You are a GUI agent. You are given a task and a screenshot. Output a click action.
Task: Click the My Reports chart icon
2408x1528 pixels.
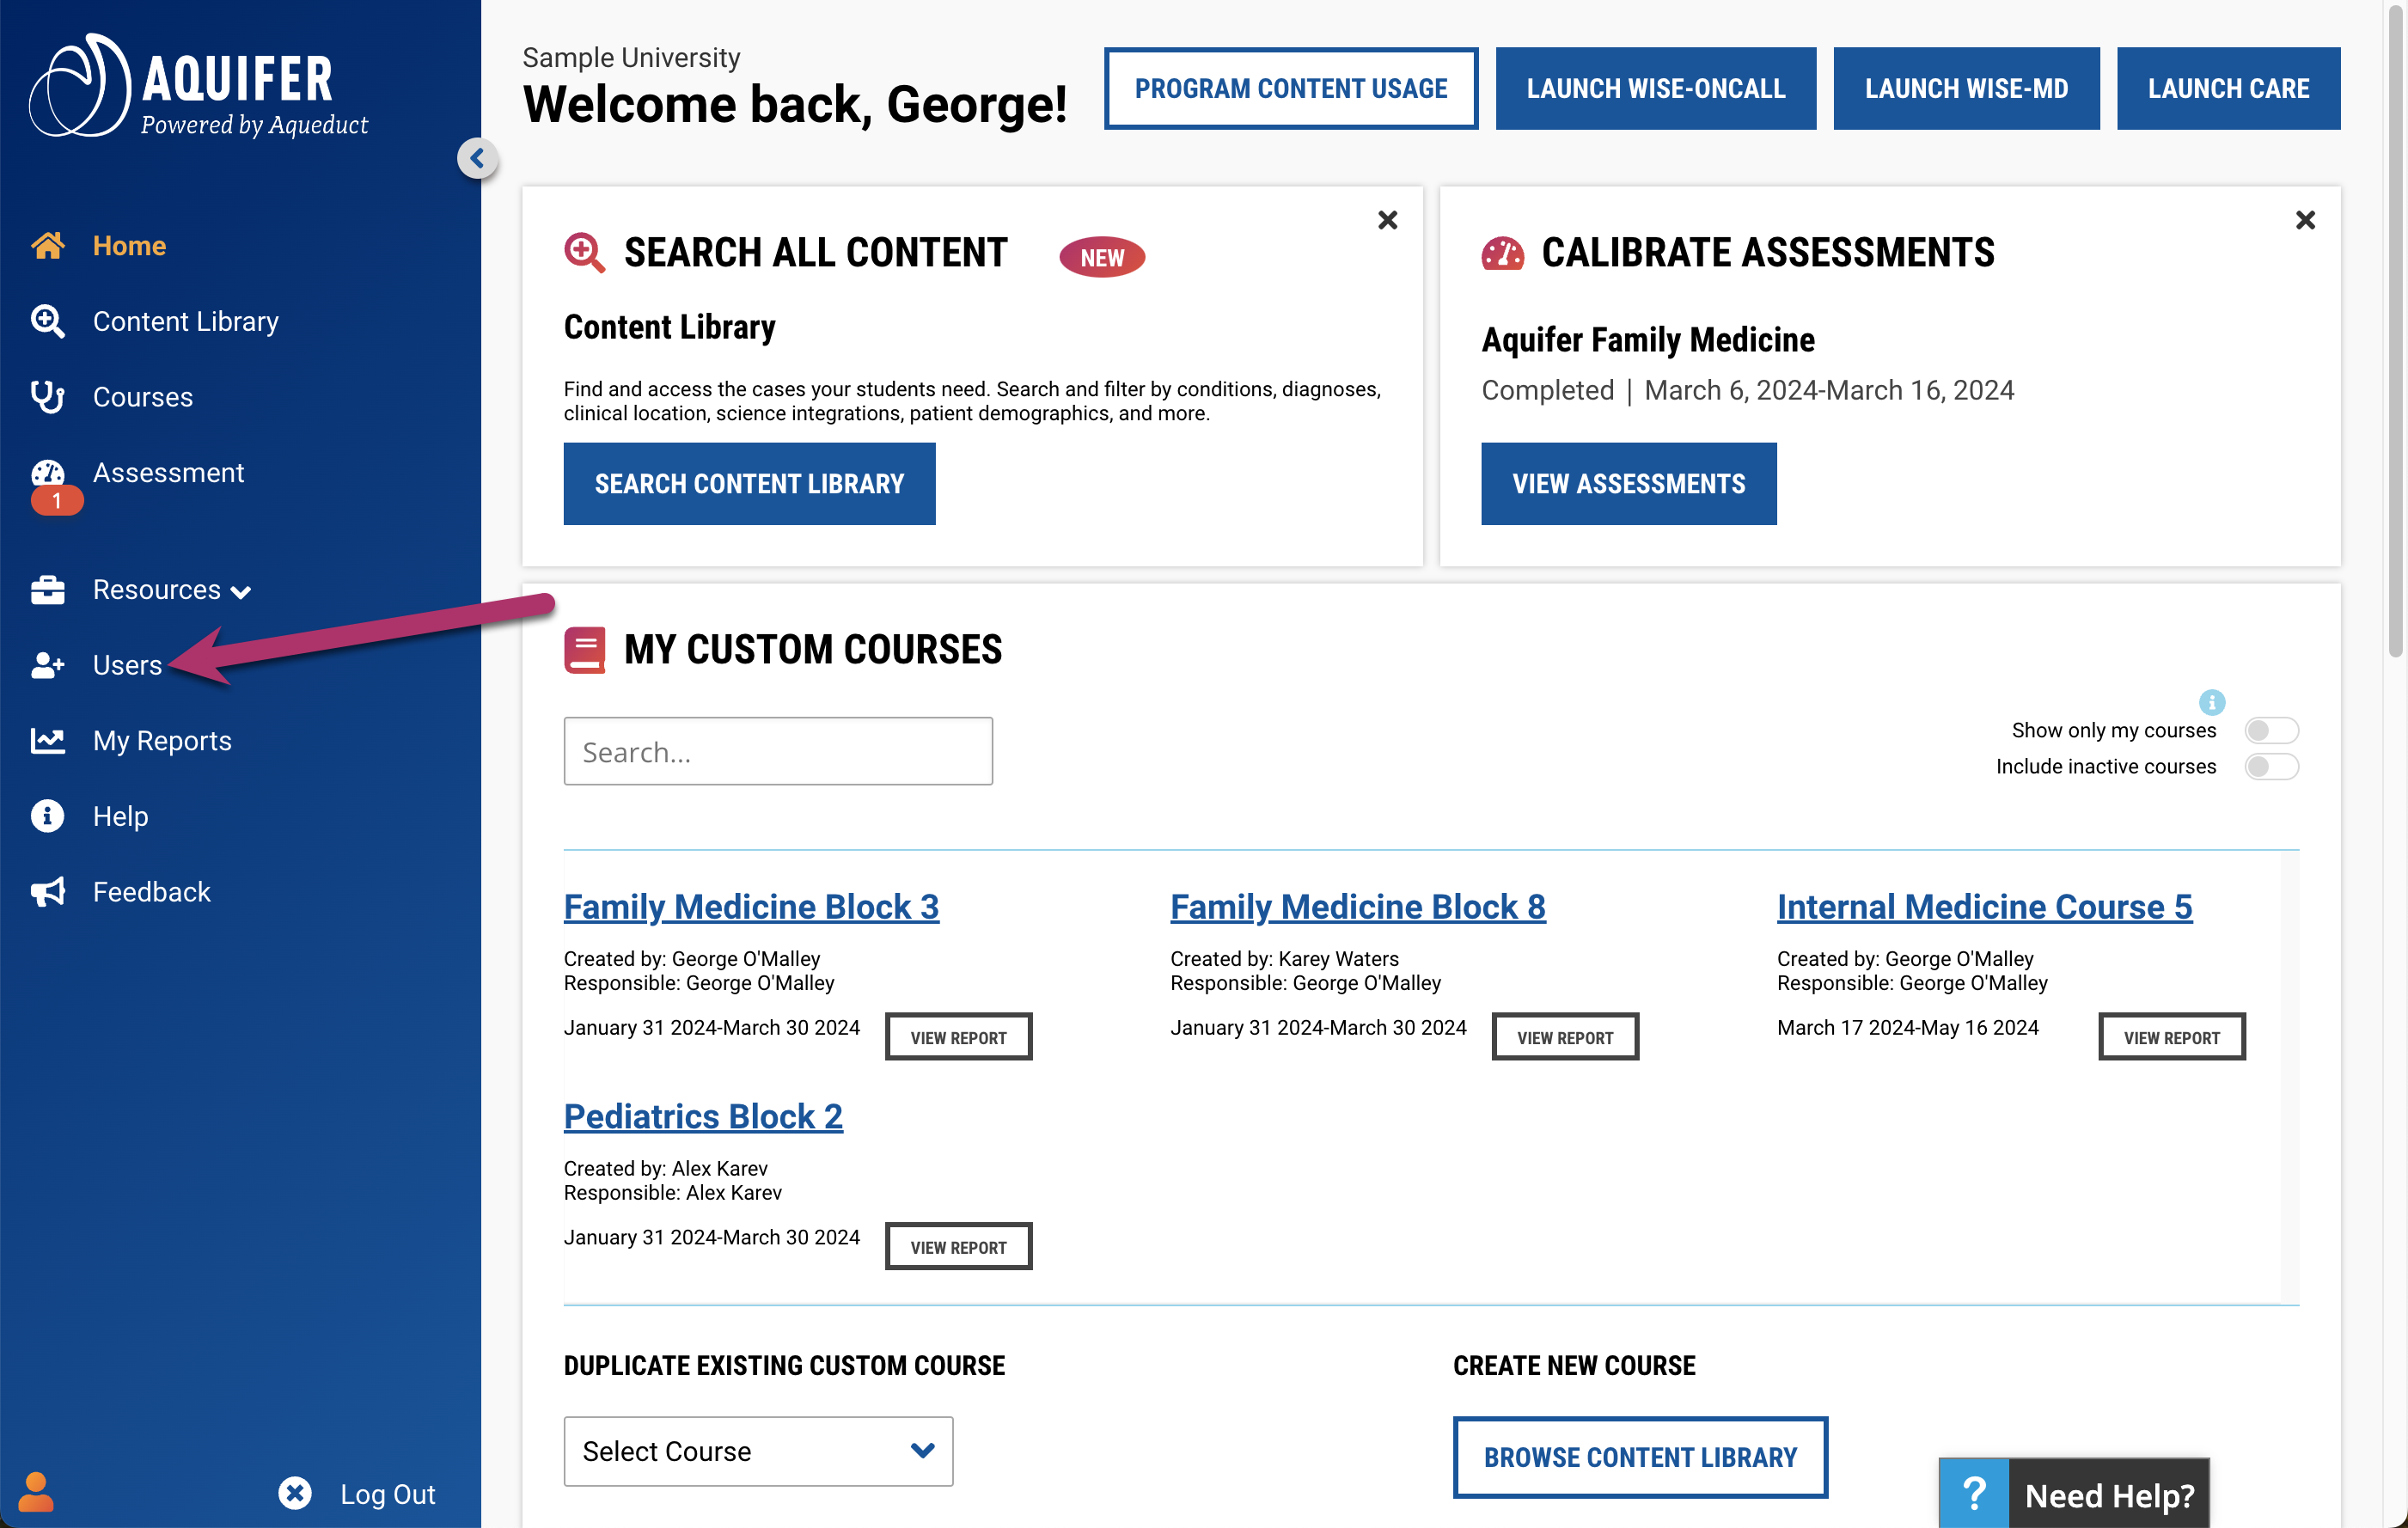click(x=47, y=741)
